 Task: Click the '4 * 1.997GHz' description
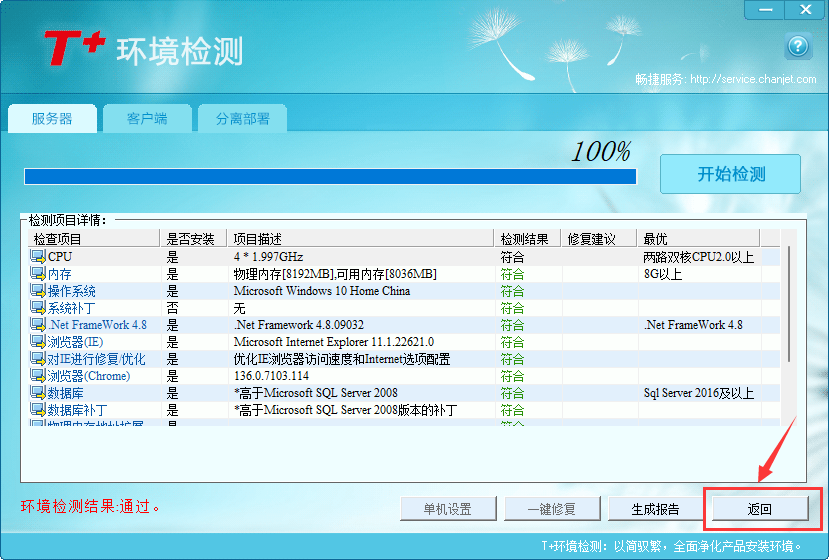point(269,256)
